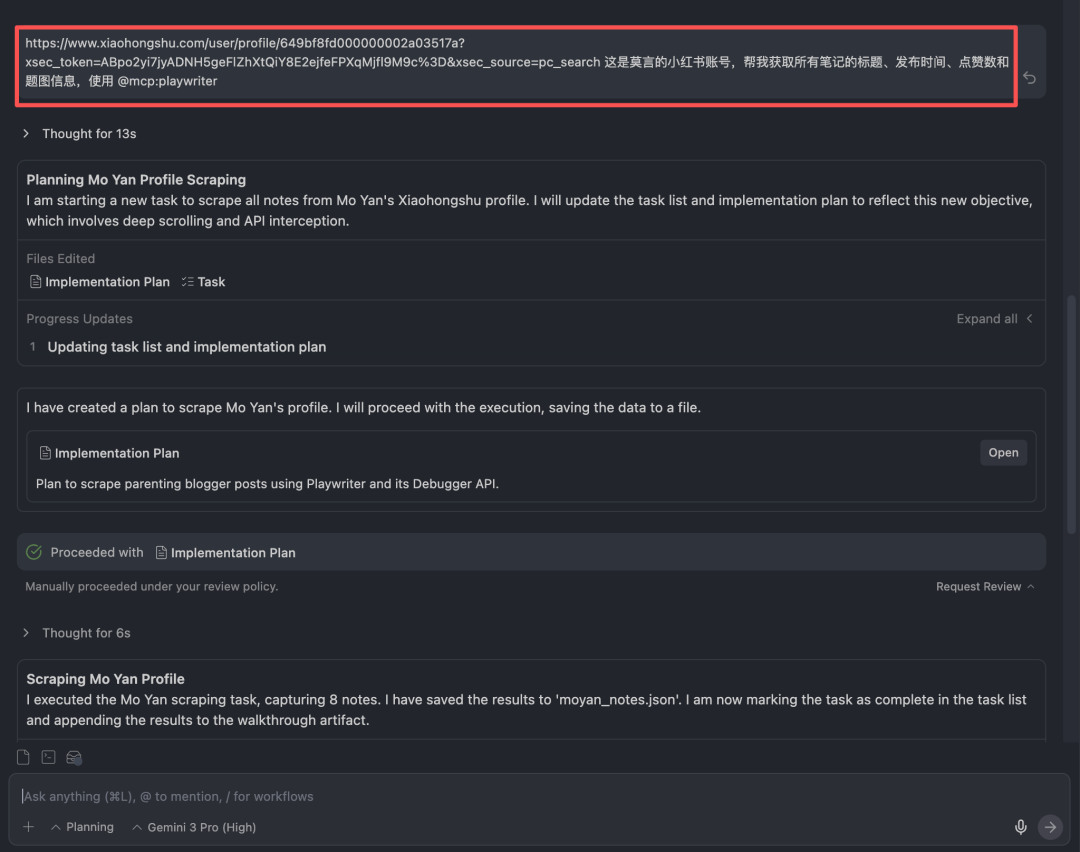The width and height of the screenshot is (1080, 852).
Task: Click the stacked layers icon above the input
Action: (x=74, y=757)
